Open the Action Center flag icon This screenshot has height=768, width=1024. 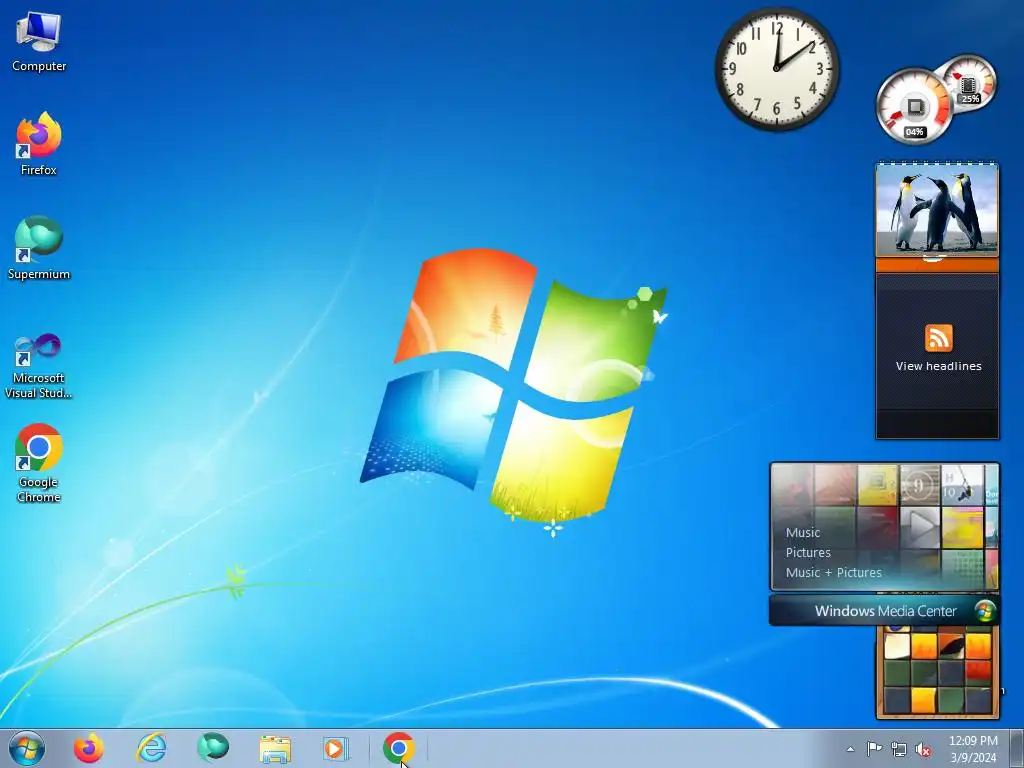pos(874,749)
